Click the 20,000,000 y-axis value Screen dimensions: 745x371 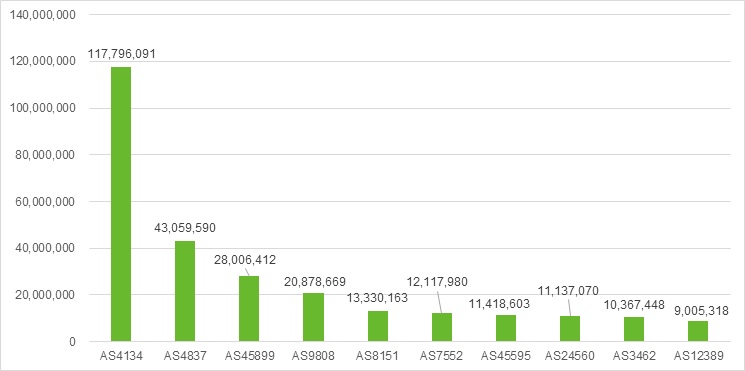(x=45, y=295)
